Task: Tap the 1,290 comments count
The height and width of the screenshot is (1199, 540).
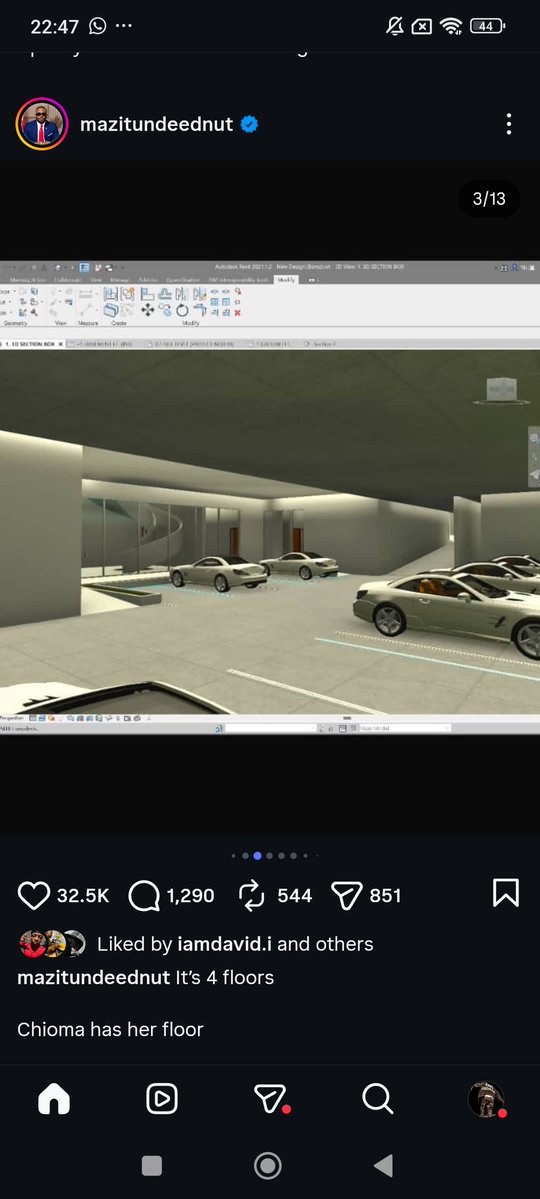Action: (x=190, y=895)
